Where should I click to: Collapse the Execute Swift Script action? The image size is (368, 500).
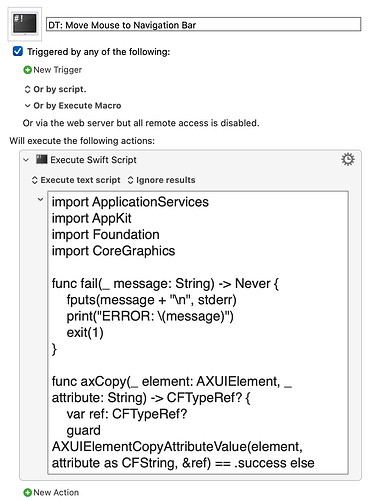[26, 160]
